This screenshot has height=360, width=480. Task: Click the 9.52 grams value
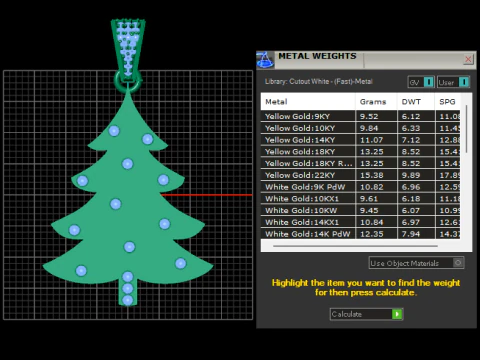pos(369,116)
